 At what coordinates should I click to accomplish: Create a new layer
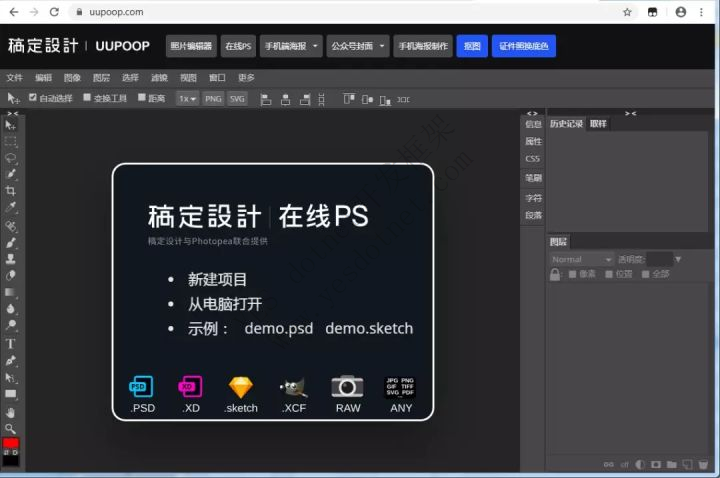coord(687,465)
